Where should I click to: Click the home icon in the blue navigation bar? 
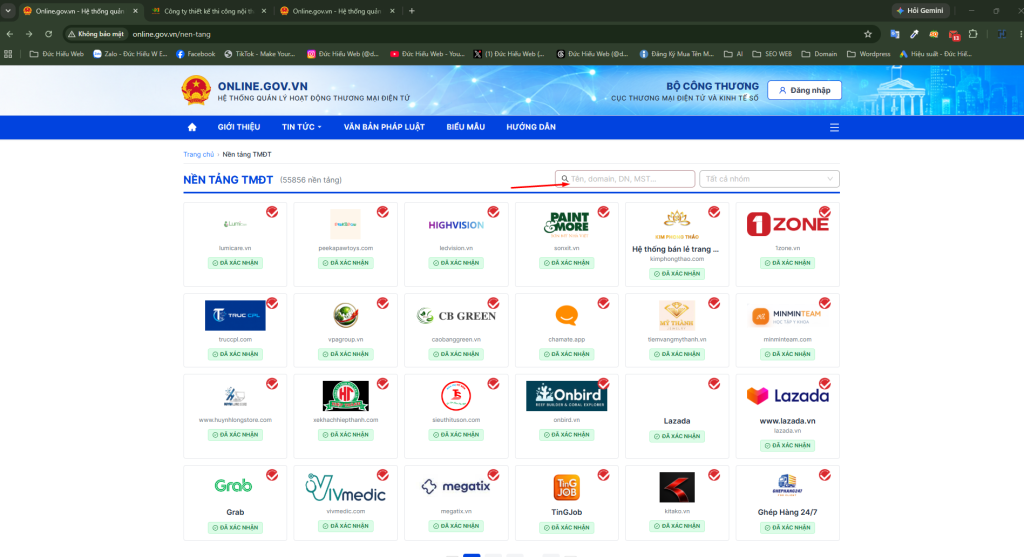(x=192, y=127)
